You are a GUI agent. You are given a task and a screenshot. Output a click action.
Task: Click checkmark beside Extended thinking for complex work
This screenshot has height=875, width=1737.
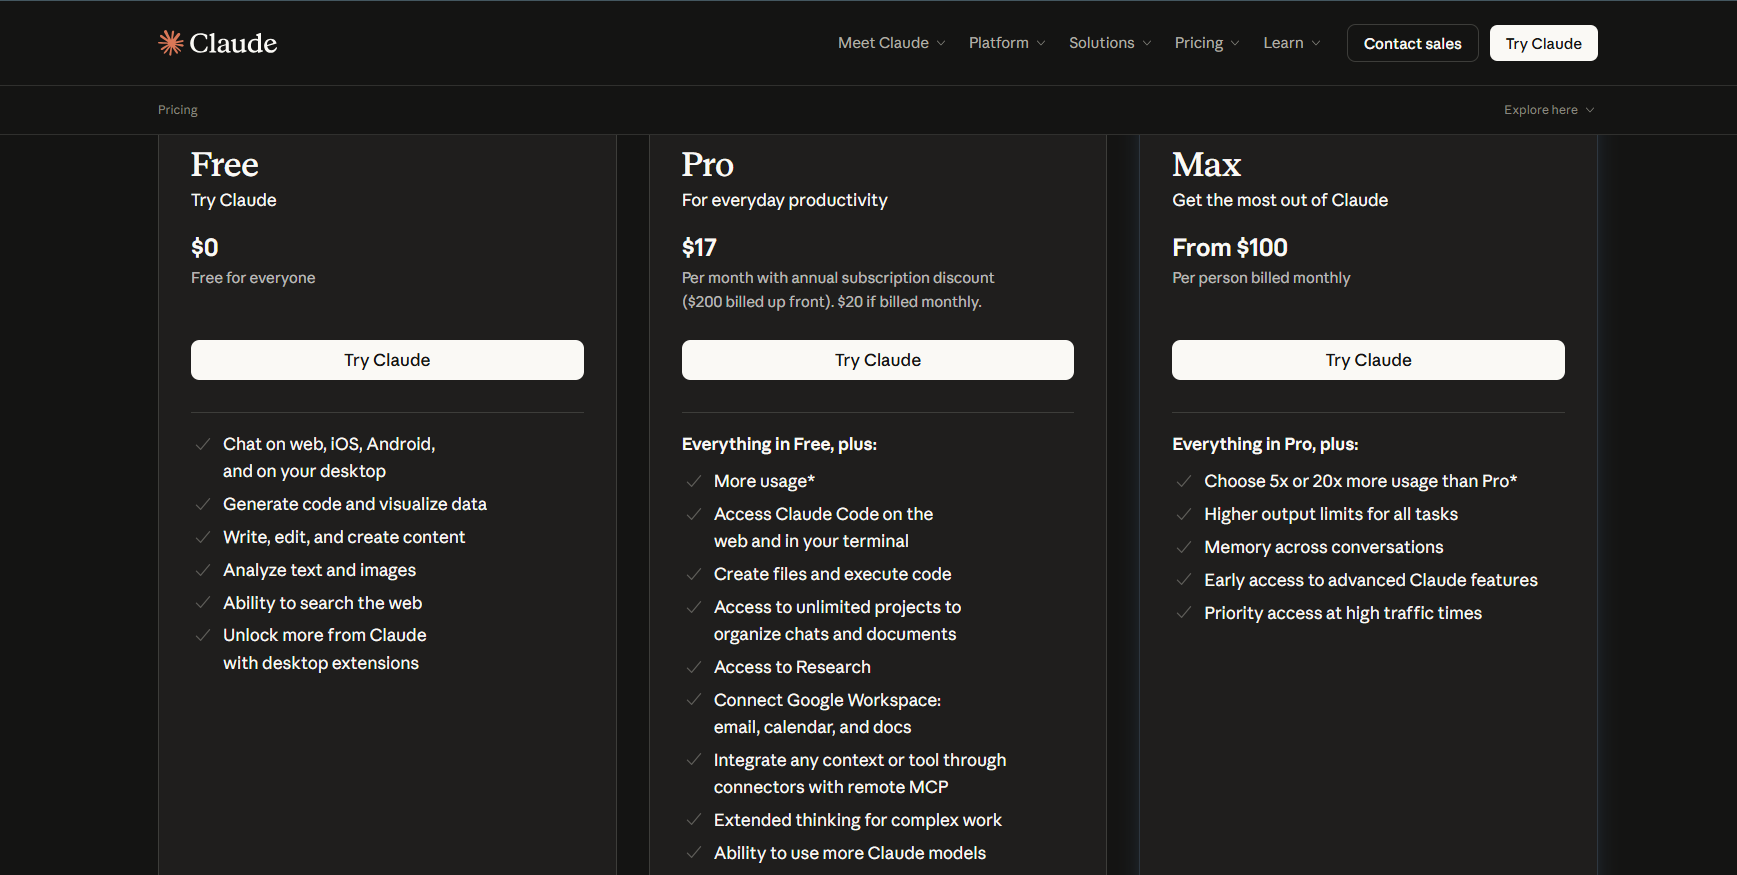tap(694, 820)
